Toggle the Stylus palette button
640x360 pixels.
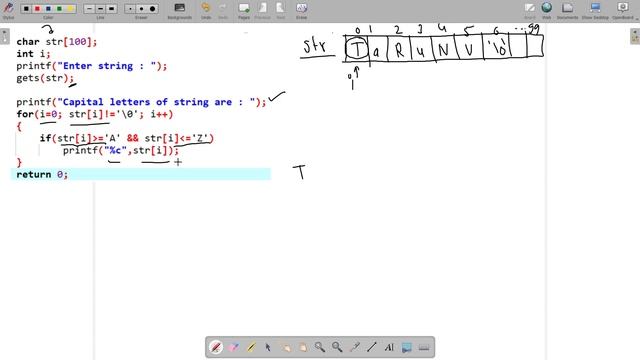click(8, 10)
